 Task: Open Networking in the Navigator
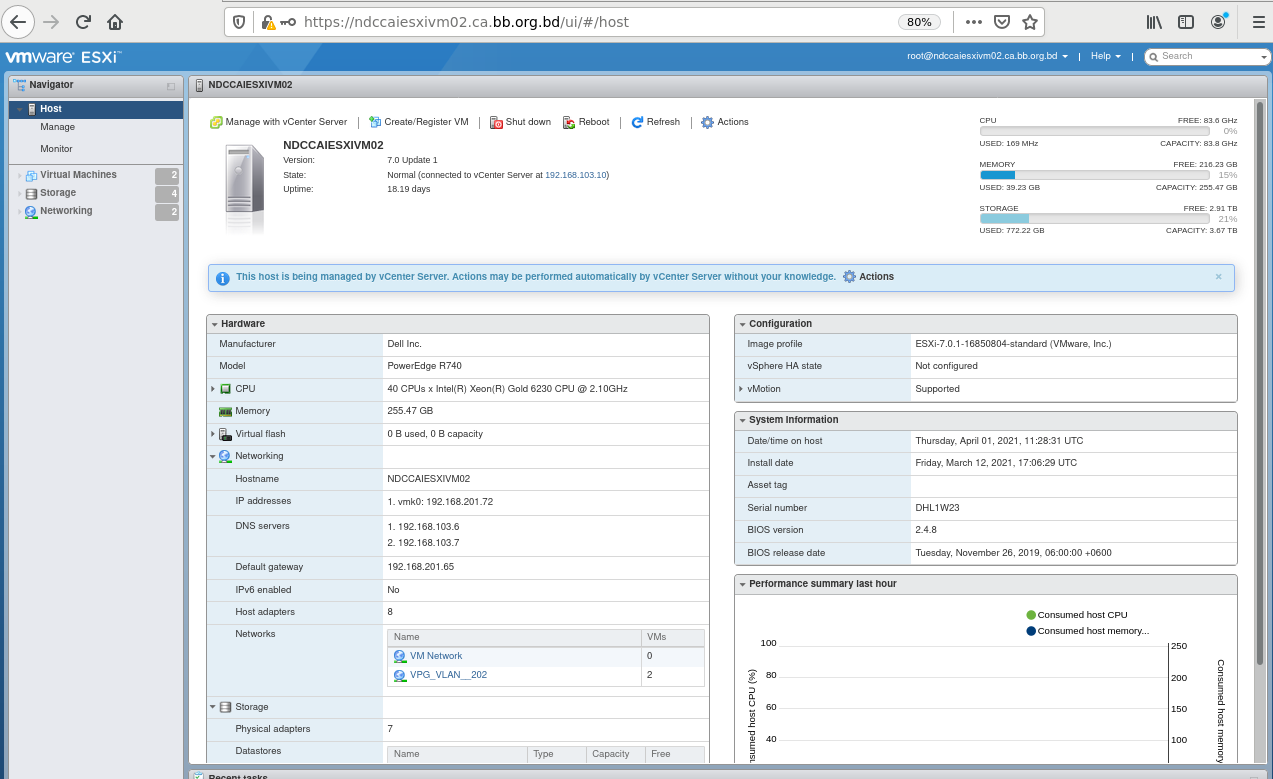[66, 211]
